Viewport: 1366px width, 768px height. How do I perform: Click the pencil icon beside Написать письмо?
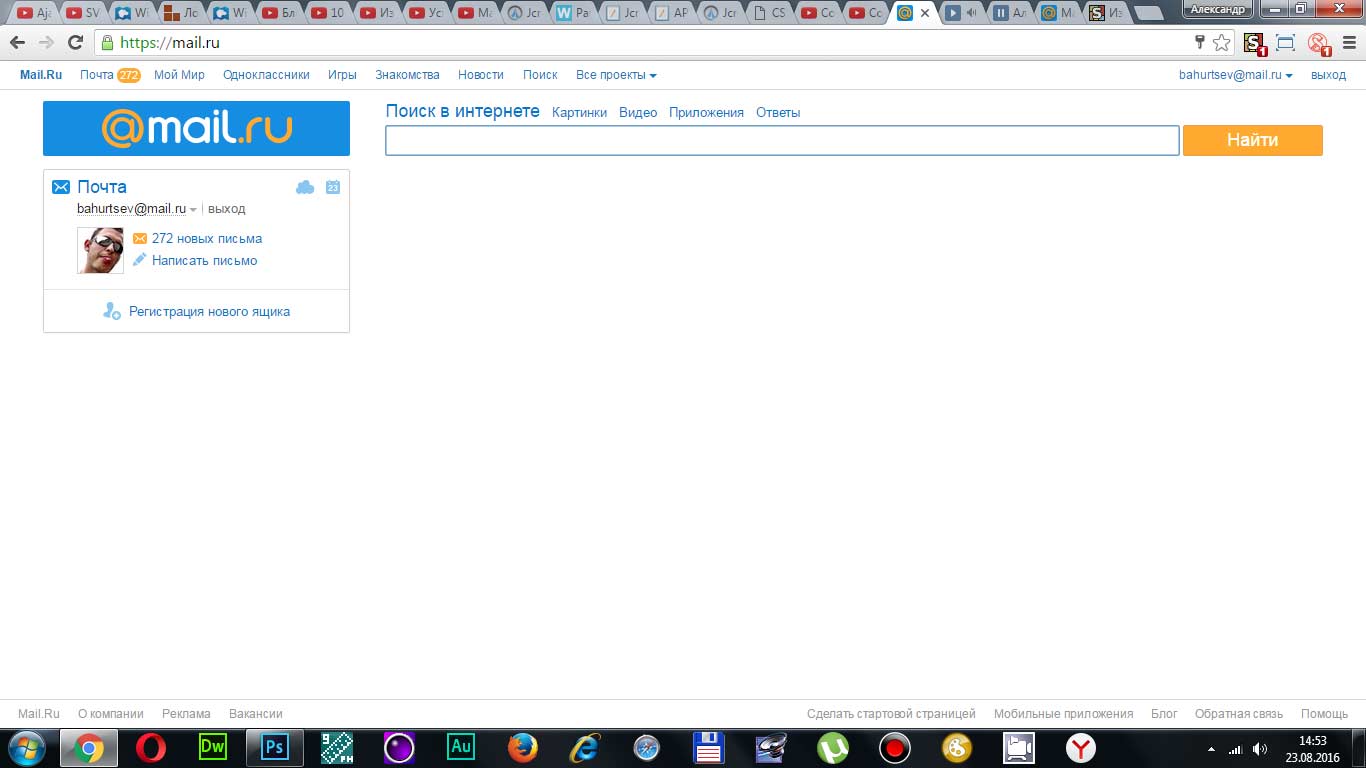[140, 260]
